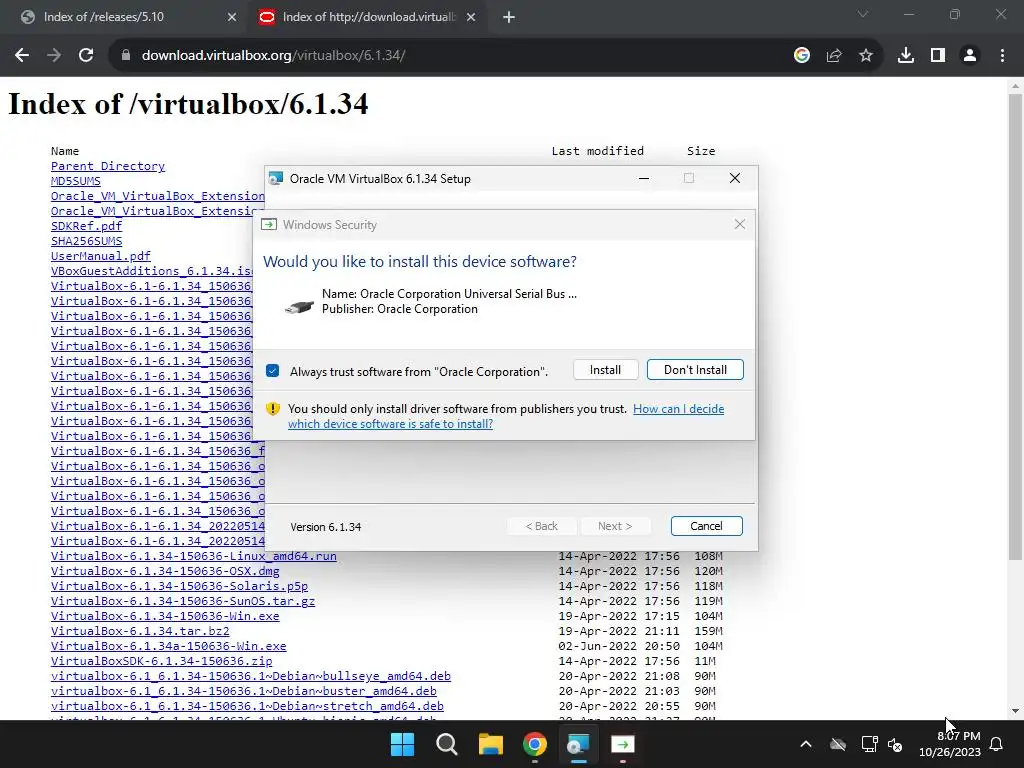The width and height of the screenshot is (1024, 768).
Task: Open the Parent Directory link
Action: click(108, 166)
